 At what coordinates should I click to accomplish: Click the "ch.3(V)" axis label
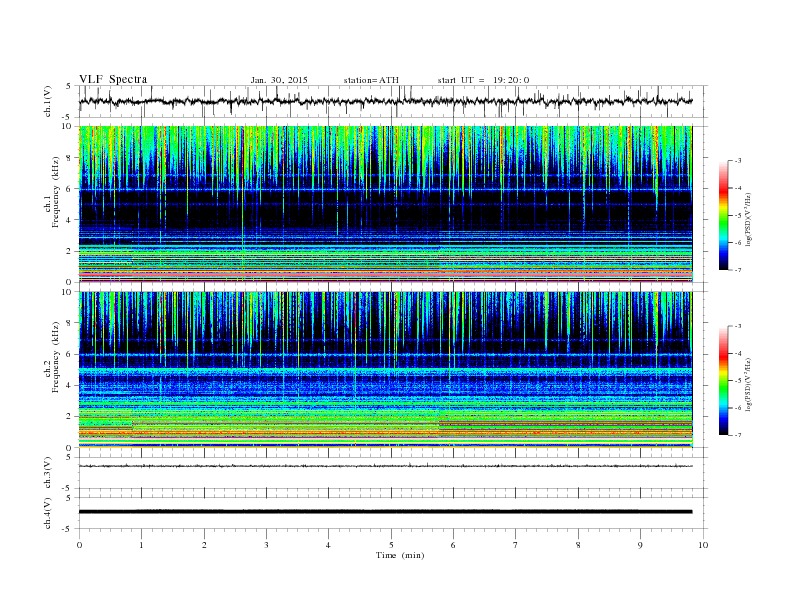(x=48, y=472)
